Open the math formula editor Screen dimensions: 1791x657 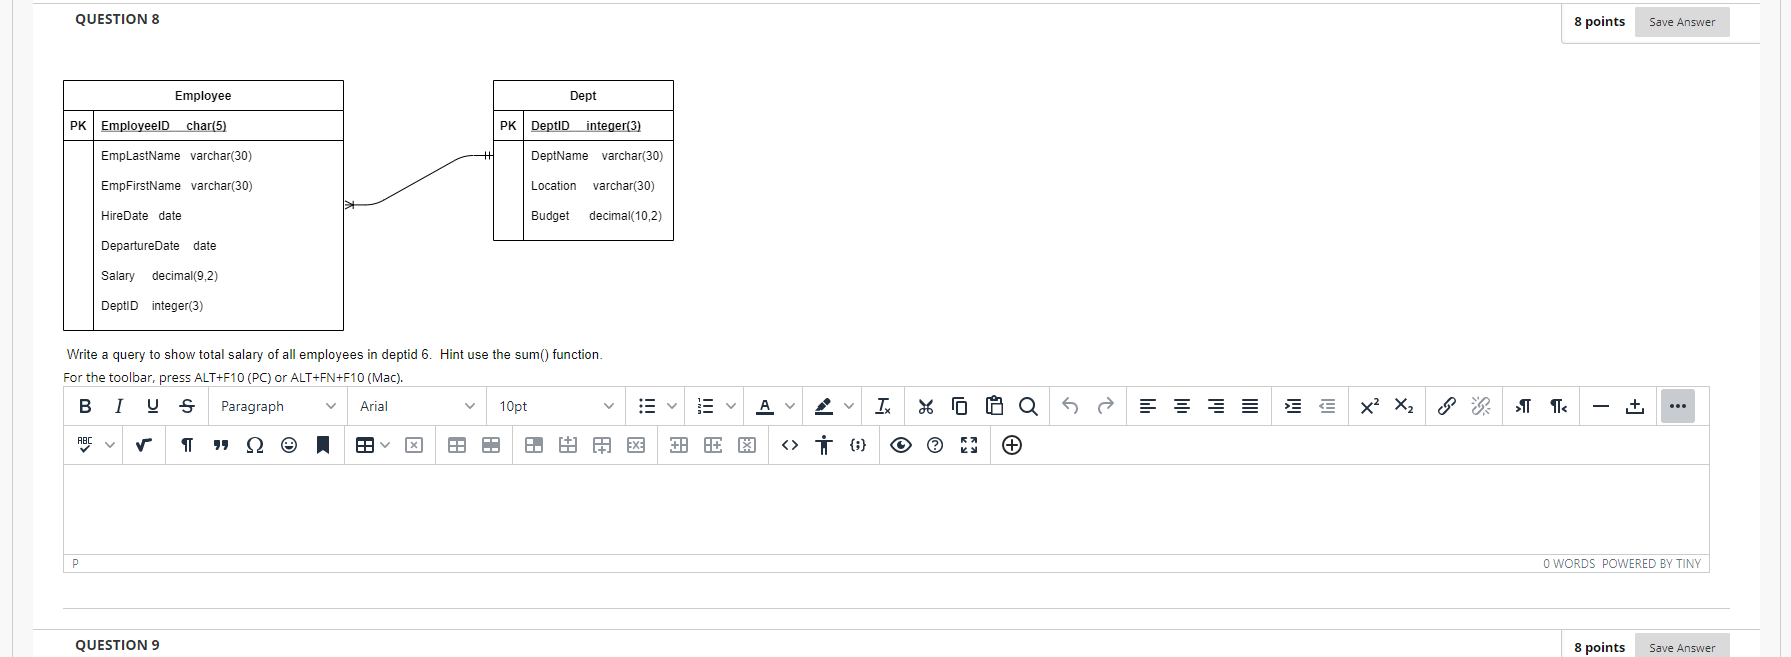click(x=144, y=445)
